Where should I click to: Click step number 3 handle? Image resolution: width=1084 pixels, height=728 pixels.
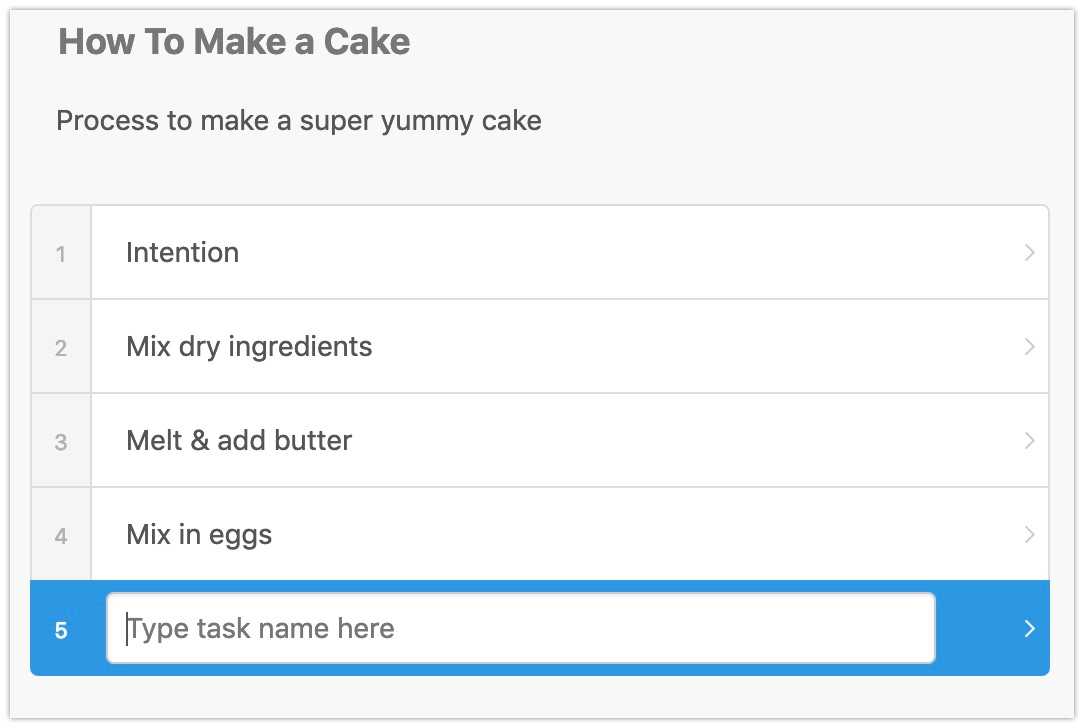click(61, 442)
